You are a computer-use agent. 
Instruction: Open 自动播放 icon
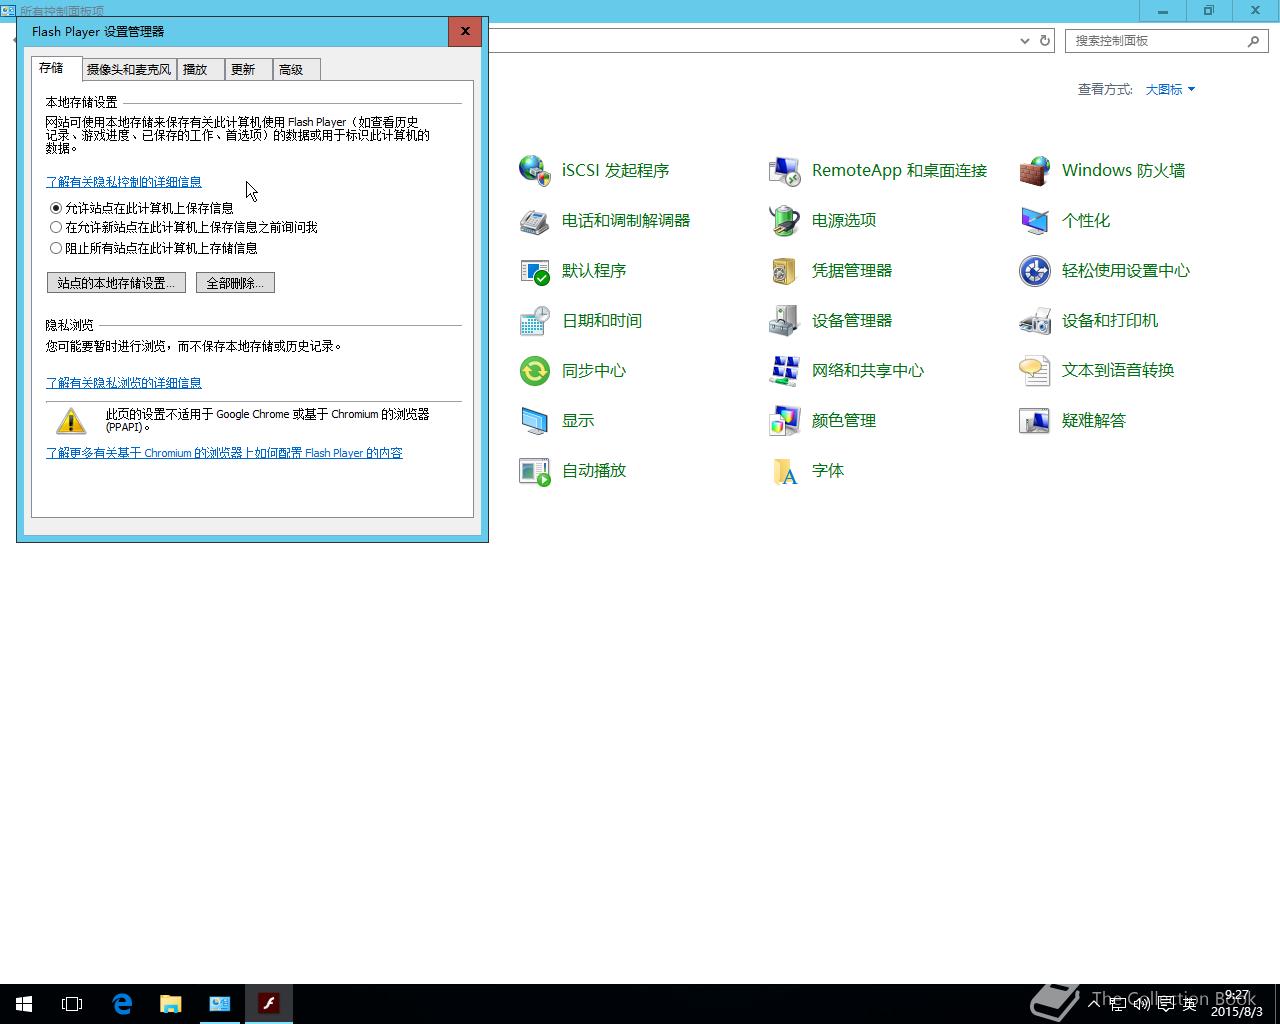535,470
